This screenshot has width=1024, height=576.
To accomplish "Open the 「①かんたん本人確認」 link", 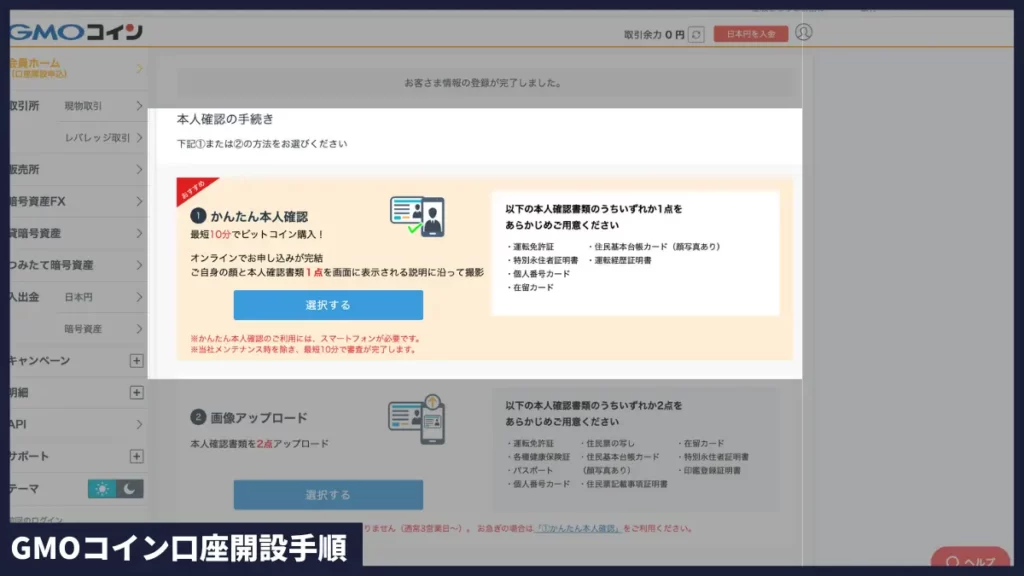I will (578, 528).
